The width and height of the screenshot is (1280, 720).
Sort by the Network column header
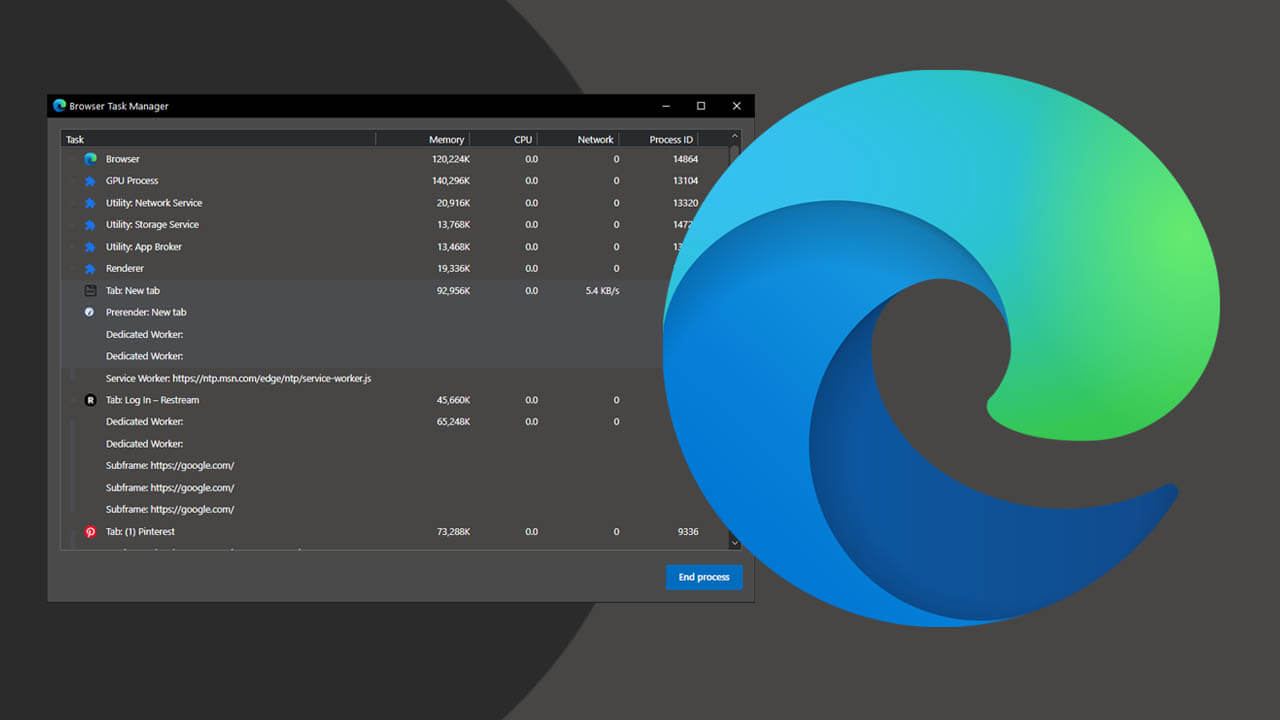click(578, 139)
